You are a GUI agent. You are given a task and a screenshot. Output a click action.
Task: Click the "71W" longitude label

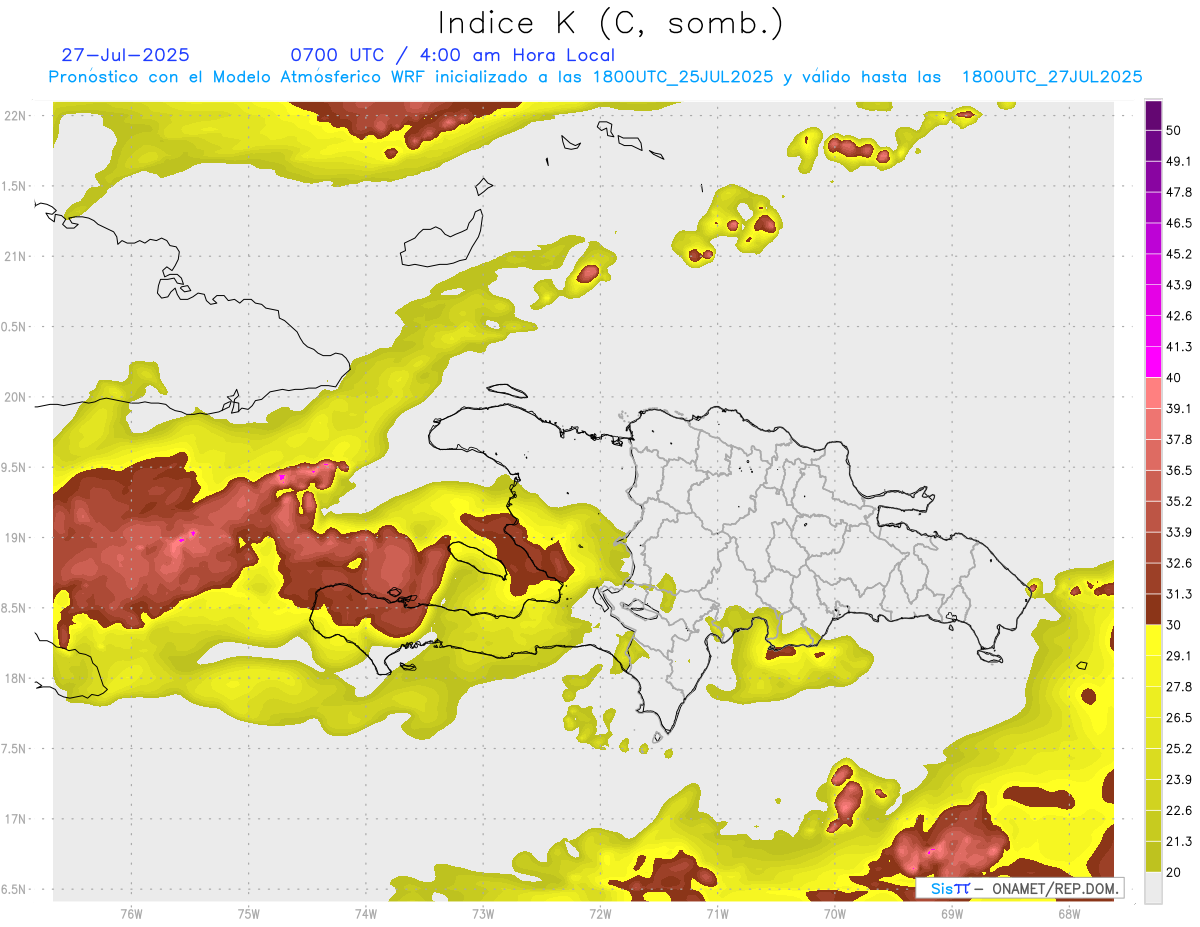tap(717, 913)
